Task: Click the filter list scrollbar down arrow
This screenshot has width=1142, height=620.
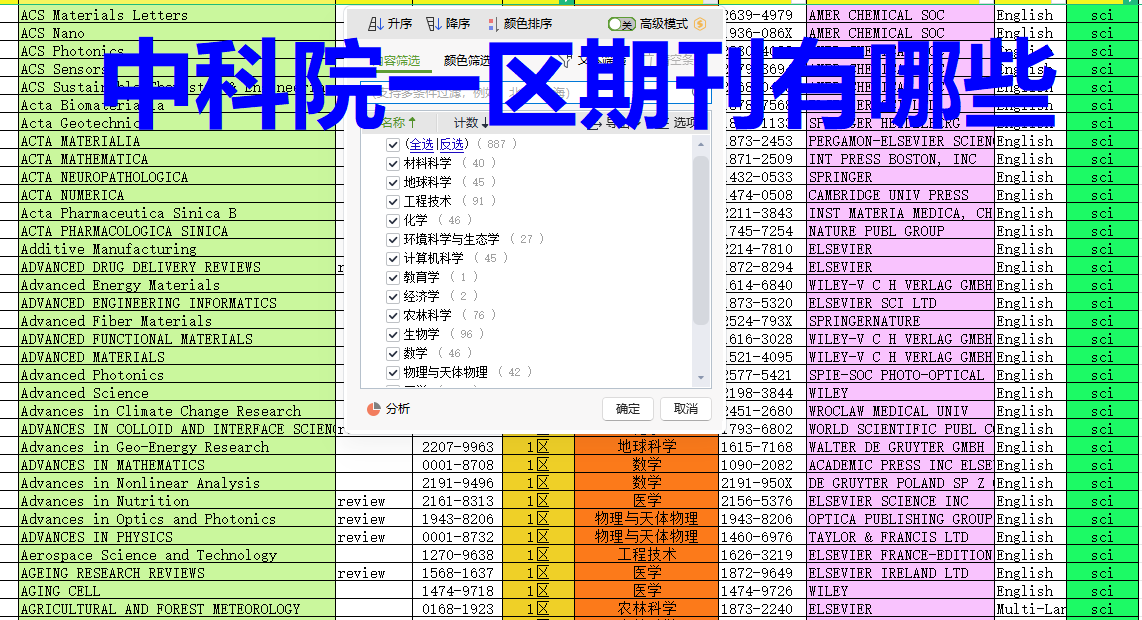Action: point(701,377)
